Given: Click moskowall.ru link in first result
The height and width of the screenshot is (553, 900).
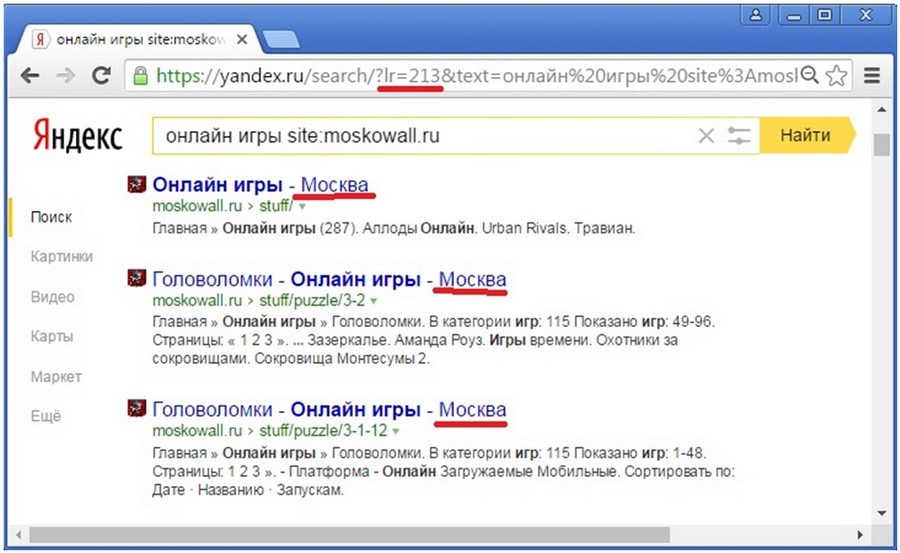Looking at the screenshot, I should click(197, 206).
